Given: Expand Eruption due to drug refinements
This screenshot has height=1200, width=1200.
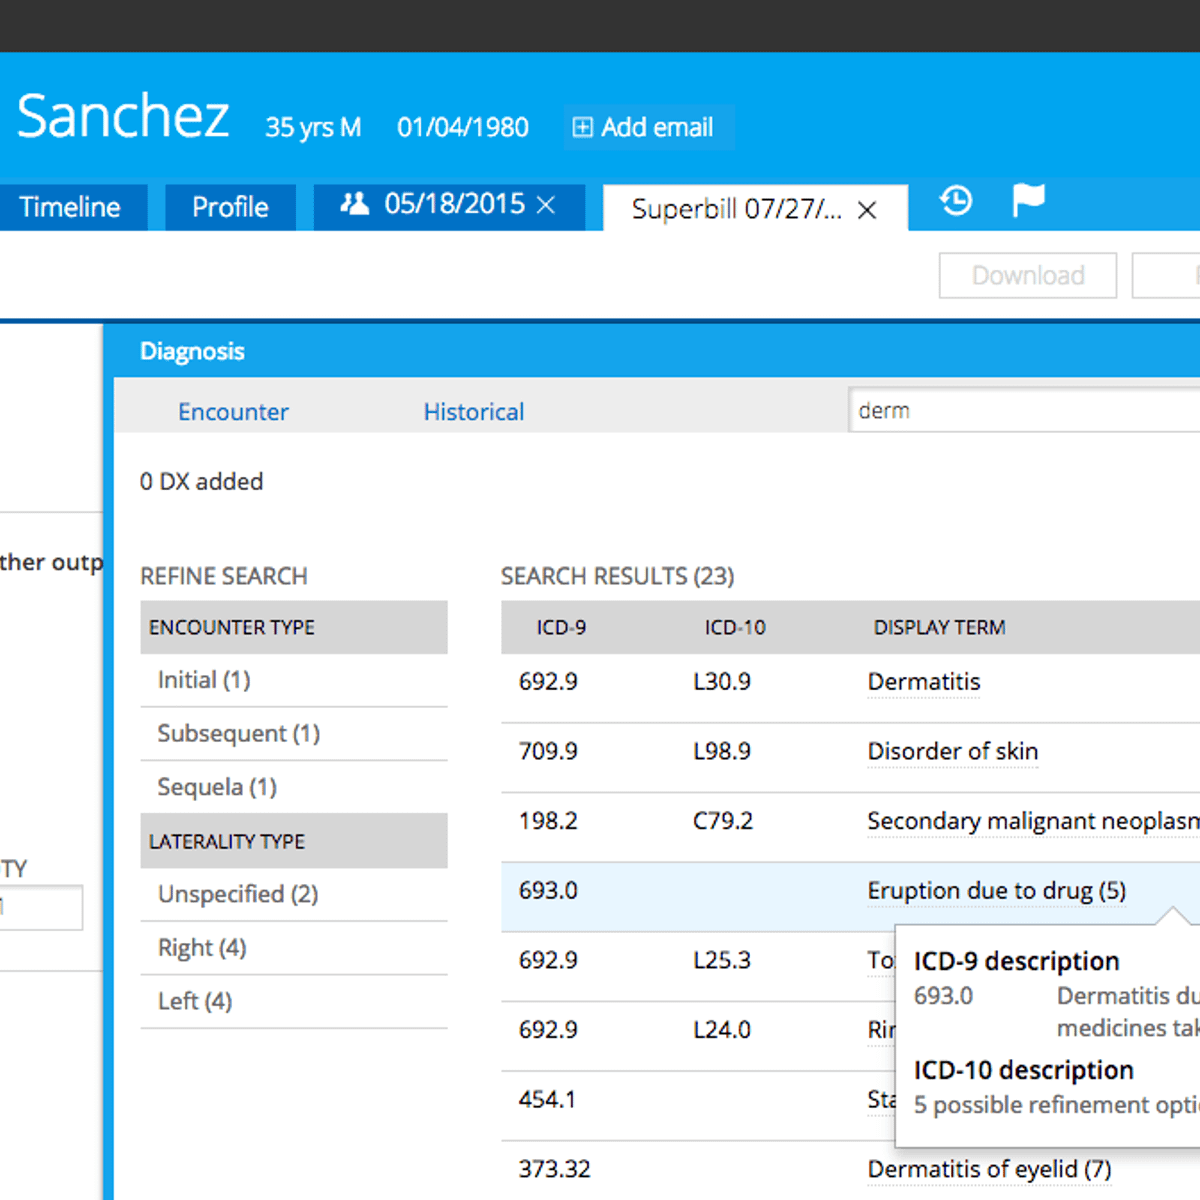Looking at the screenshot, I should [996, 891].
